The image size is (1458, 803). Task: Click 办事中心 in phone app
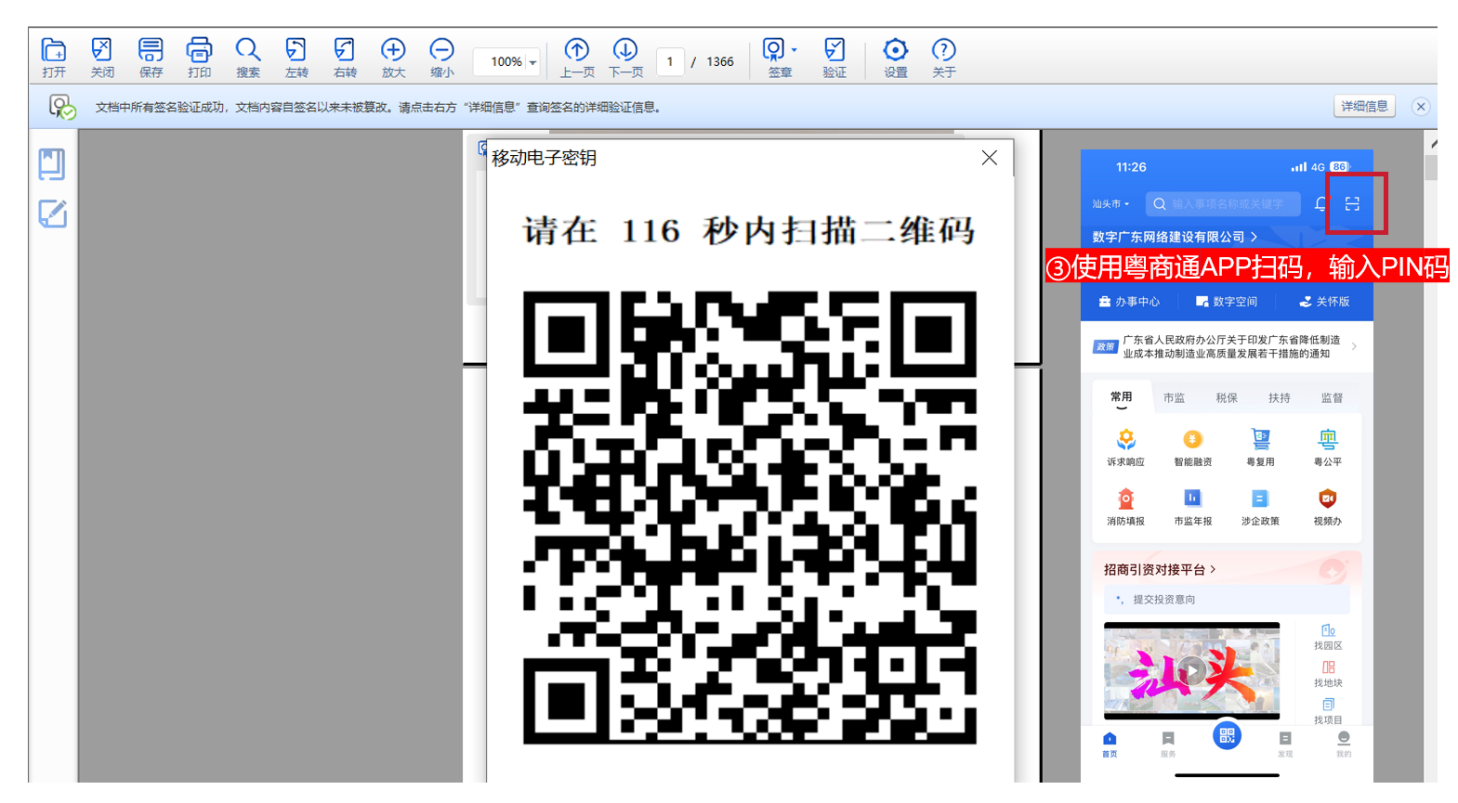1129,301
